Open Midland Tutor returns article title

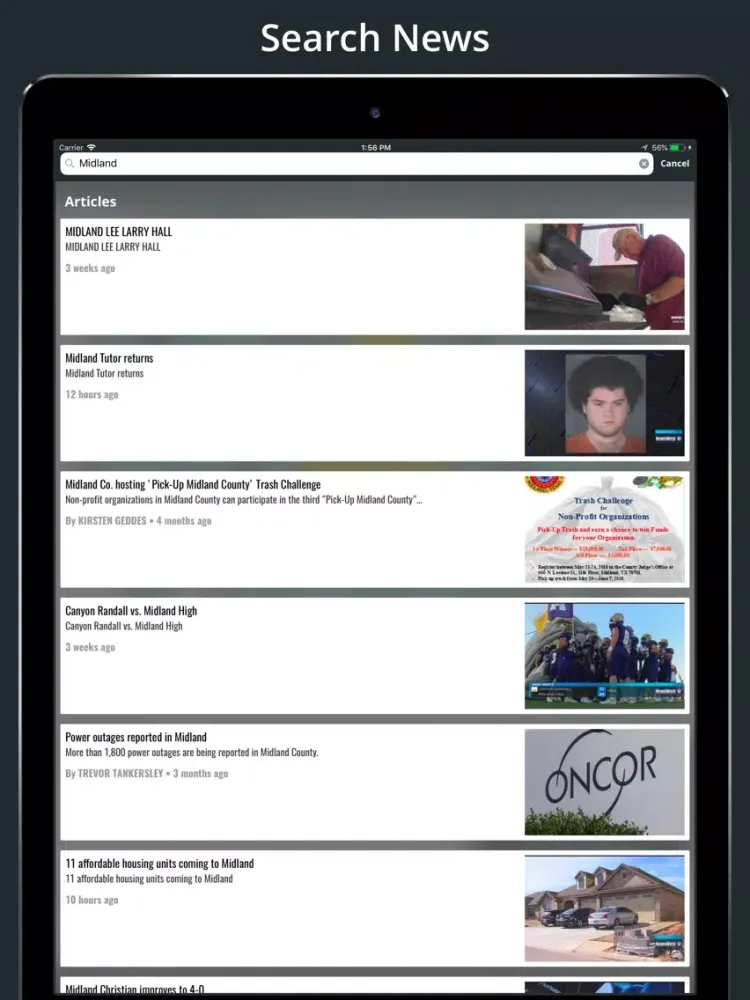pyautogui.click(x=109, y=358)
